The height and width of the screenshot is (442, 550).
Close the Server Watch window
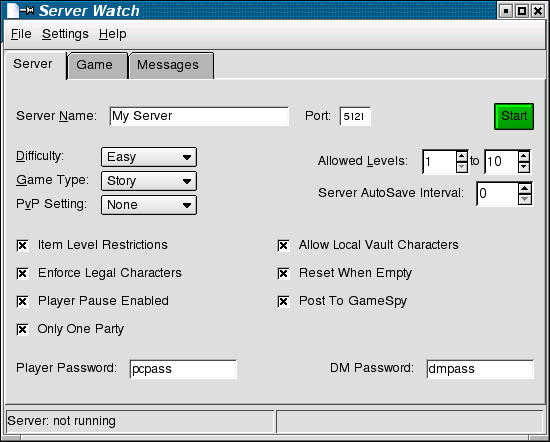pyautogui.click(x=538, y=11)
